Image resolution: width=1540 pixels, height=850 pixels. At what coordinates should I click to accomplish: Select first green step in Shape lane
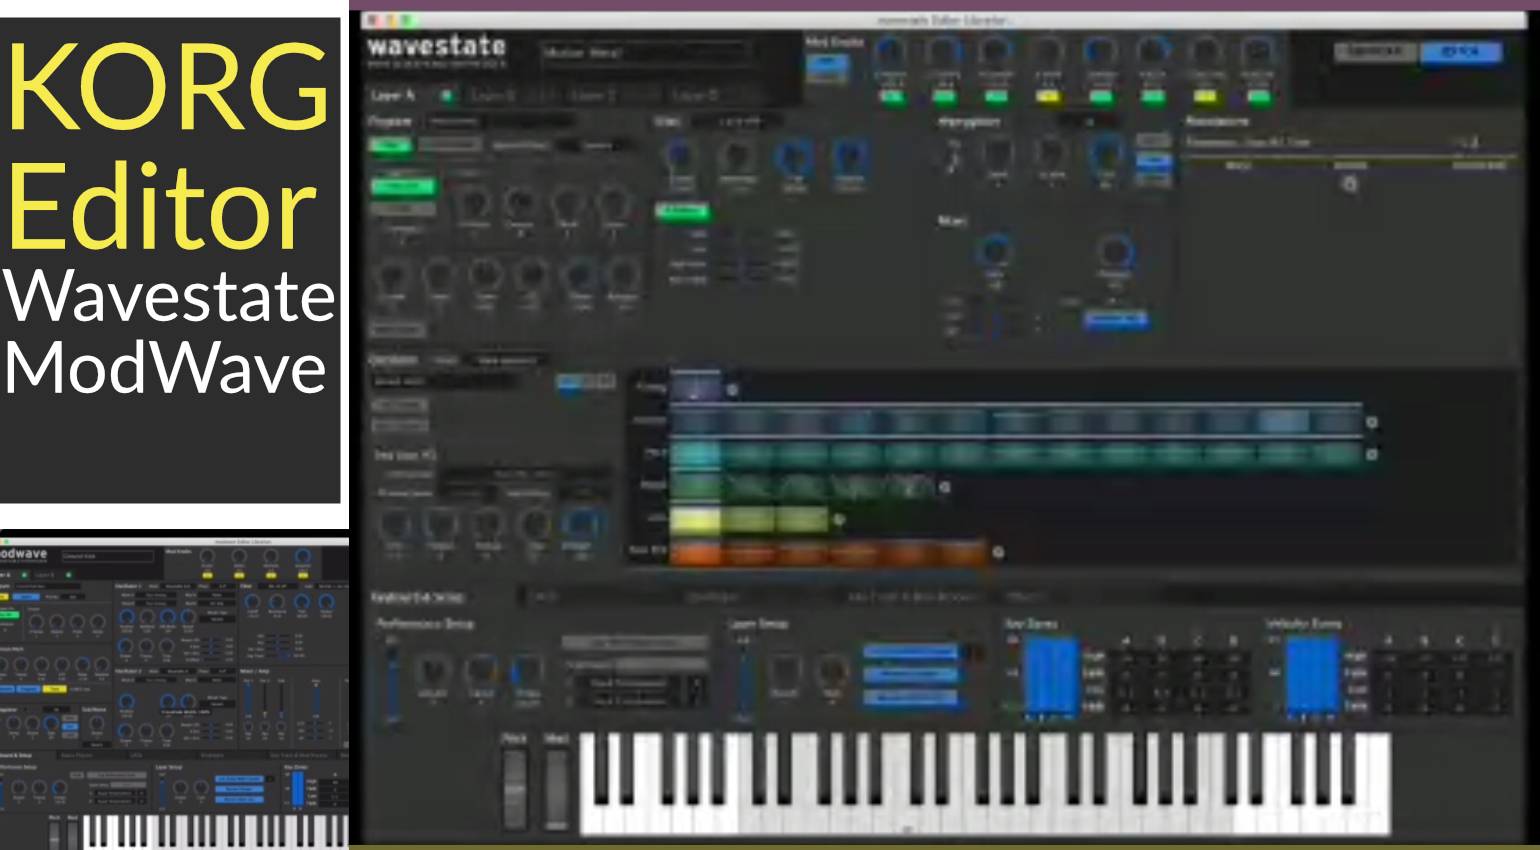(695, 487)
